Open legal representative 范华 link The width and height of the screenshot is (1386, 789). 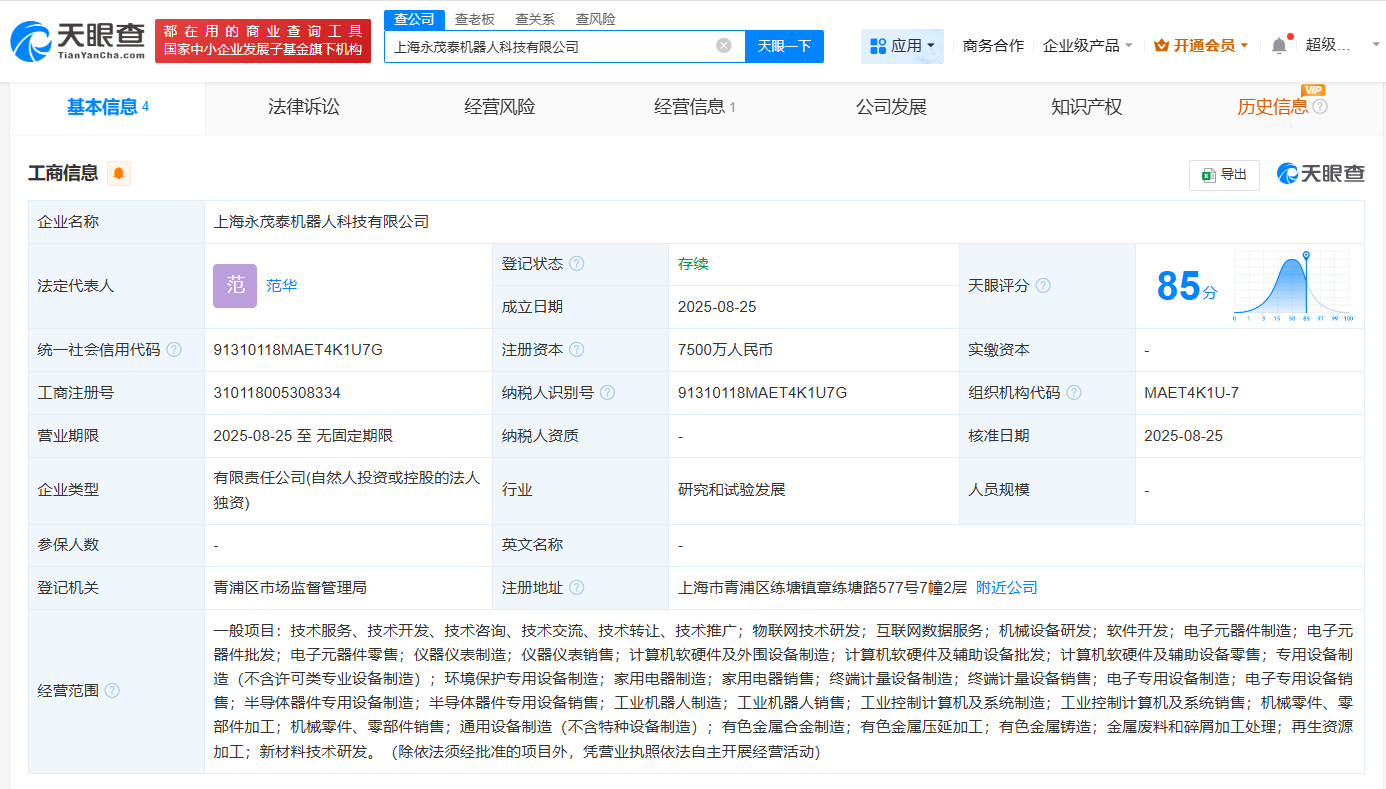(x=281, y=286)
